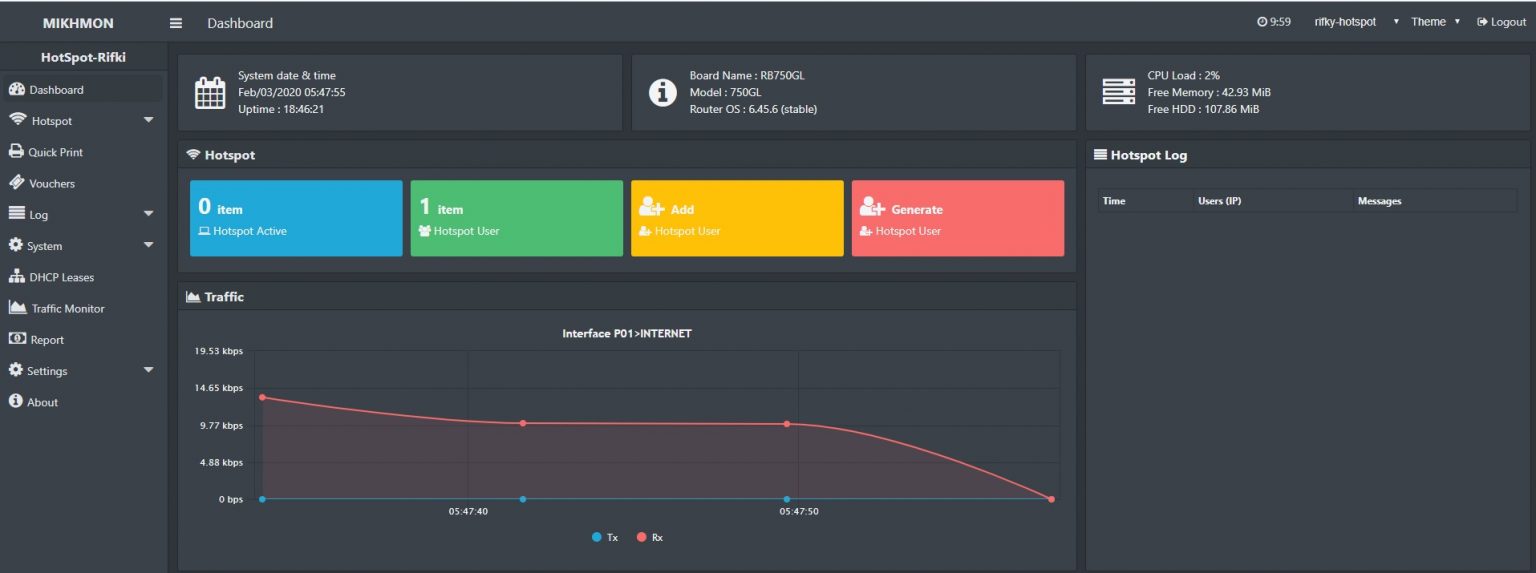
Task: Click the Settings gear icon in sidebar
Action: 15,370
